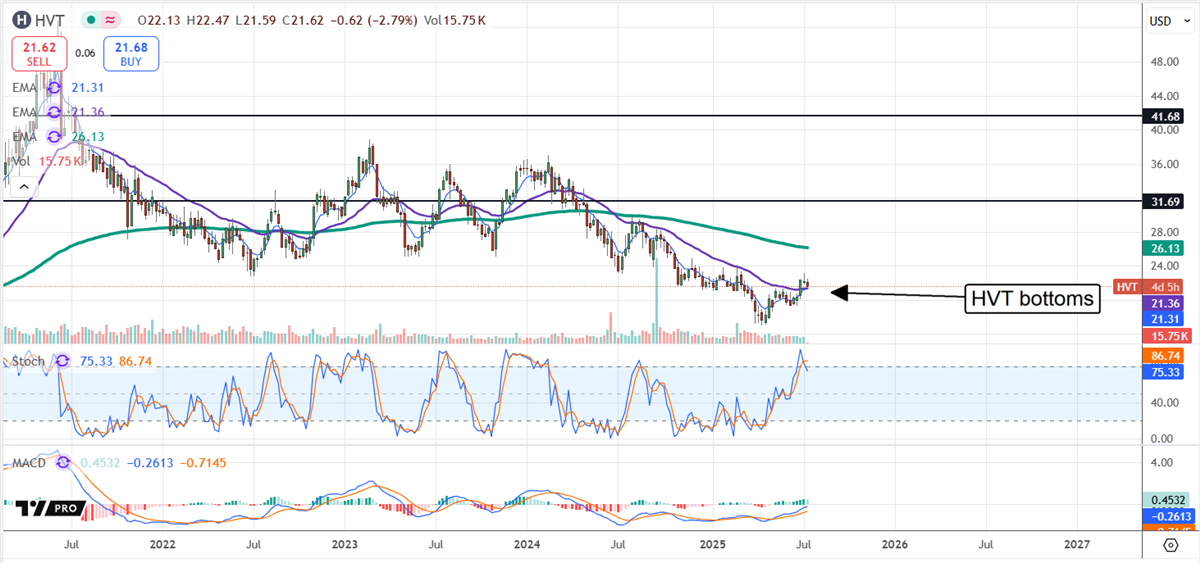Select the MACD indicator label

pyautogui.click(x=30, y=464)
